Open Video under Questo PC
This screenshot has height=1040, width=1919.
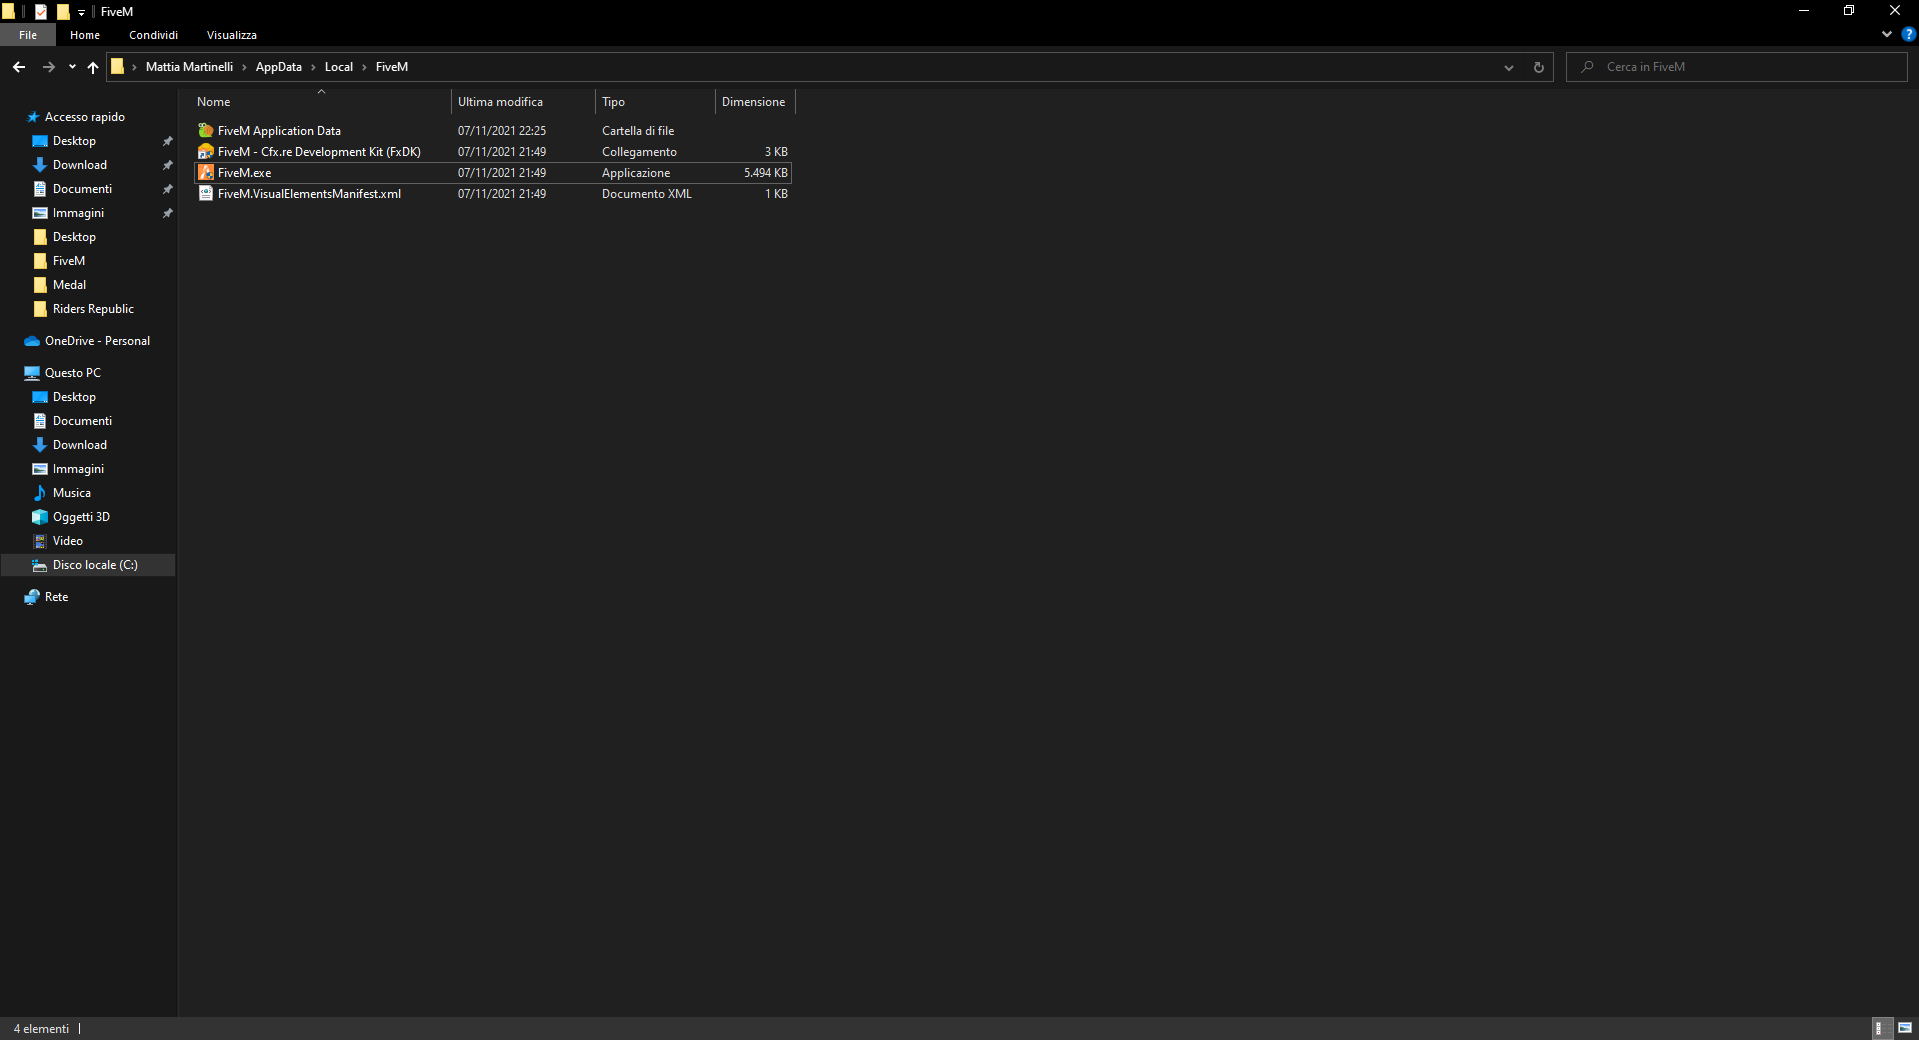click(67, 541)
